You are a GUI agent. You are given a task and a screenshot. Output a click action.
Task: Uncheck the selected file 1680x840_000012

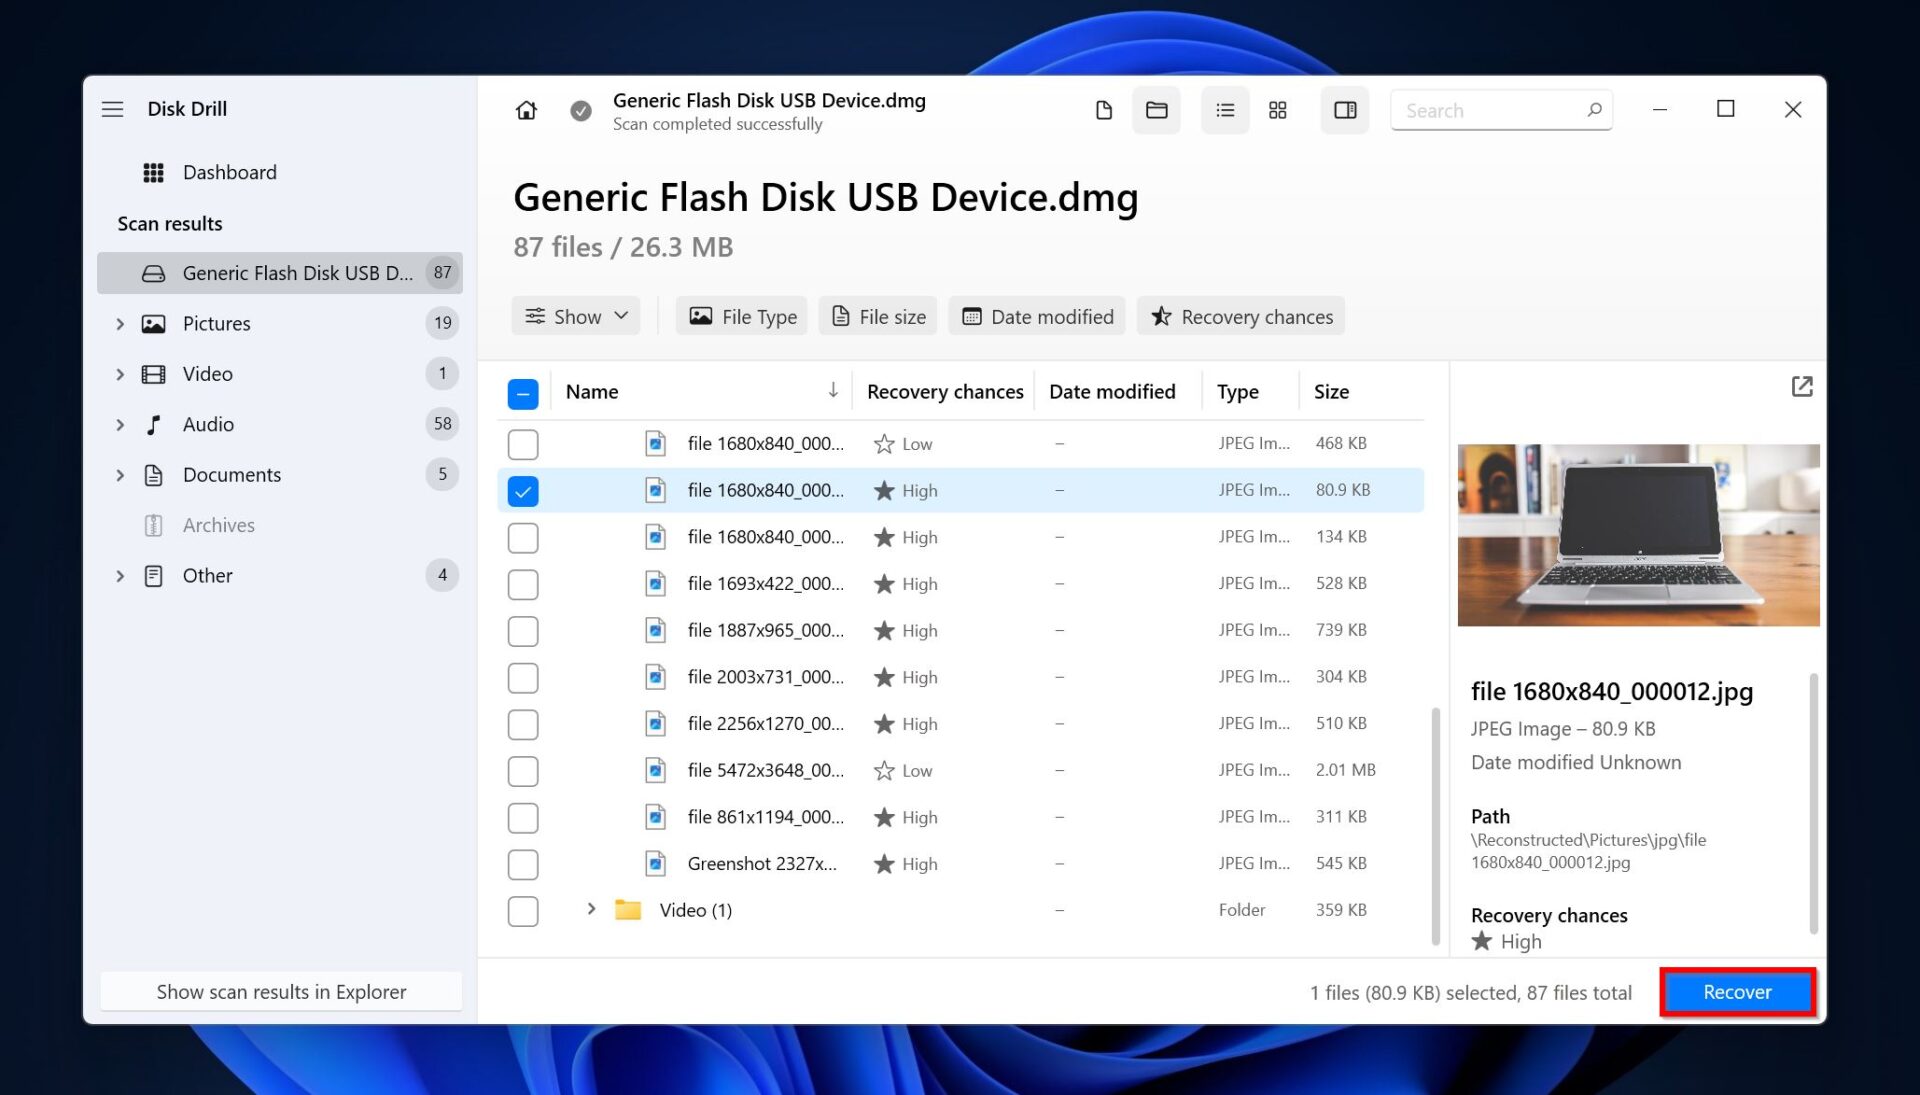click(x=523, y=490)
